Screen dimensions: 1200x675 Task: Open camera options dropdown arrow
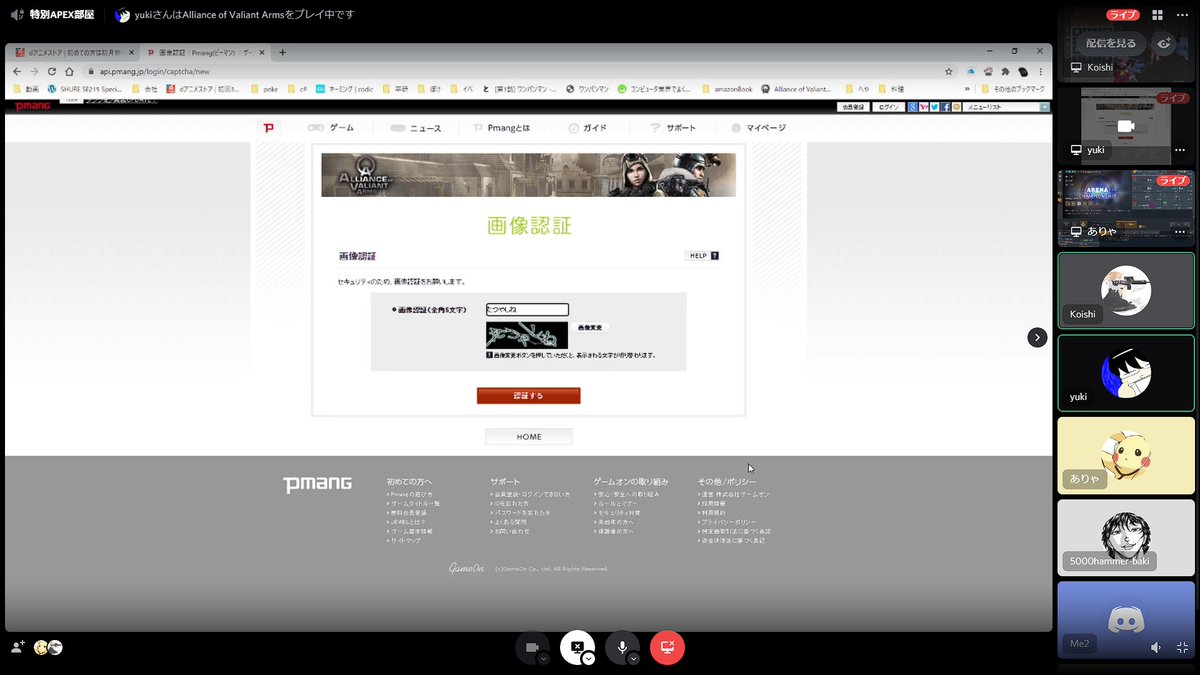[543, 659]
